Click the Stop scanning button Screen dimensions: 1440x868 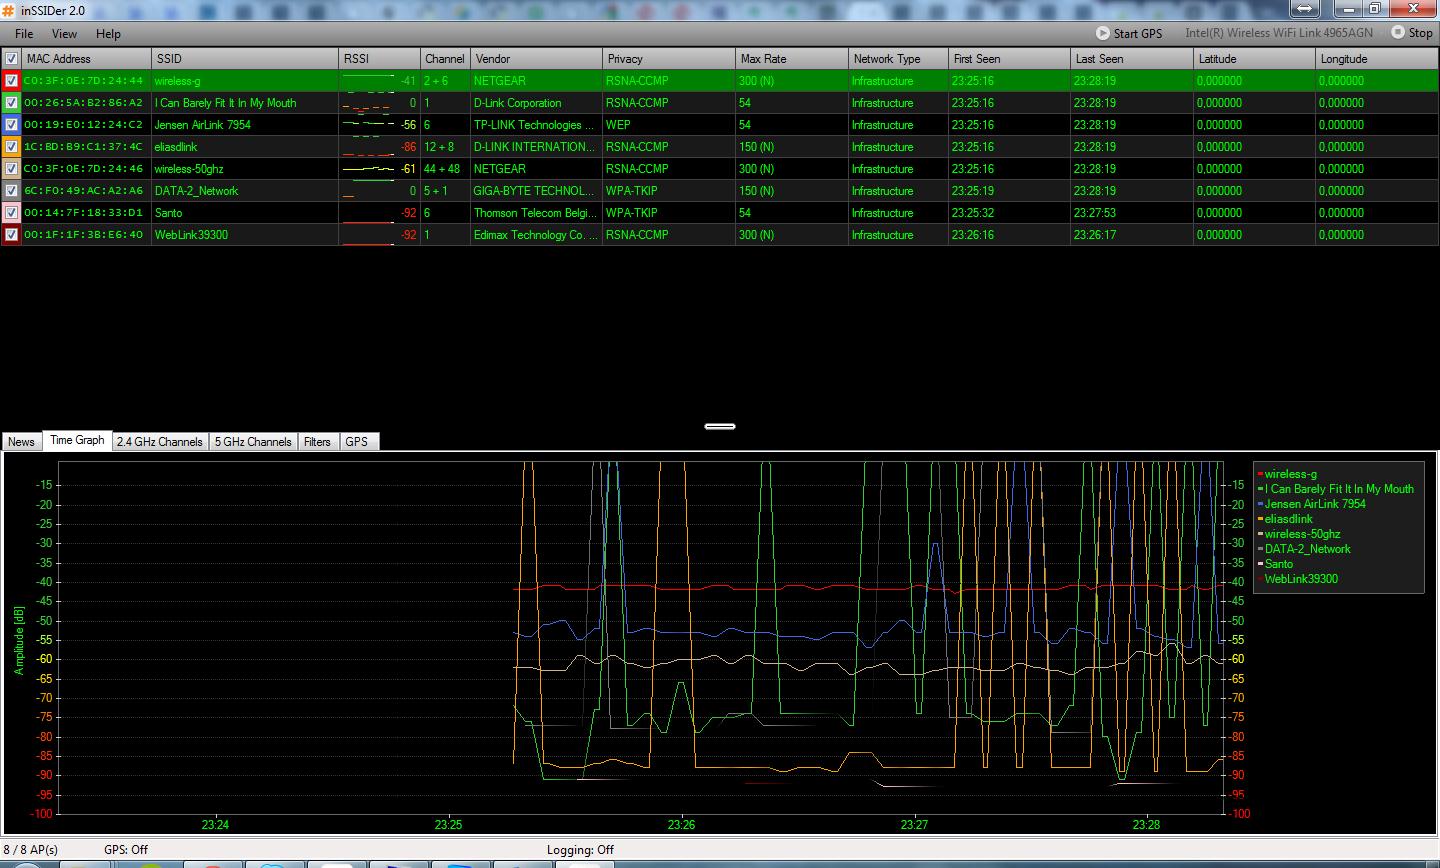[x=1412, y=33]
